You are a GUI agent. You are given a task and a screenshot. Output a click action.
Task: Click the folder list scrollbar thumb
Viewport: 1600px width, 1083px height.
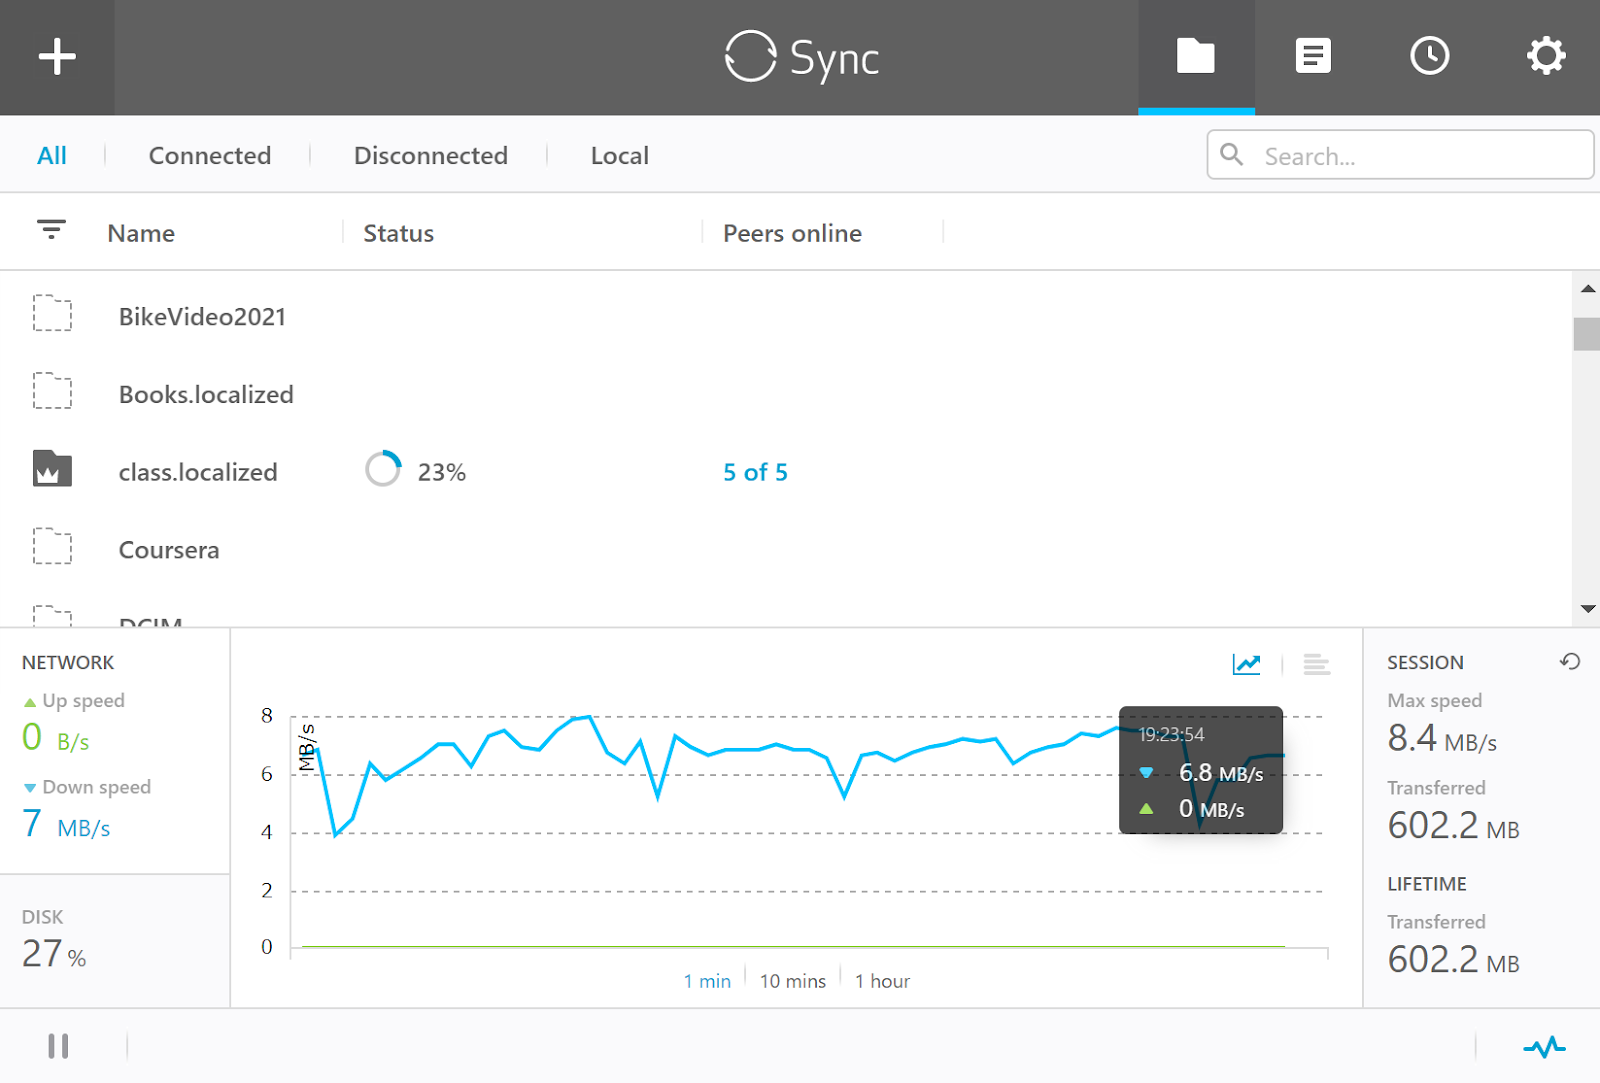click(x=1587, y=334)
